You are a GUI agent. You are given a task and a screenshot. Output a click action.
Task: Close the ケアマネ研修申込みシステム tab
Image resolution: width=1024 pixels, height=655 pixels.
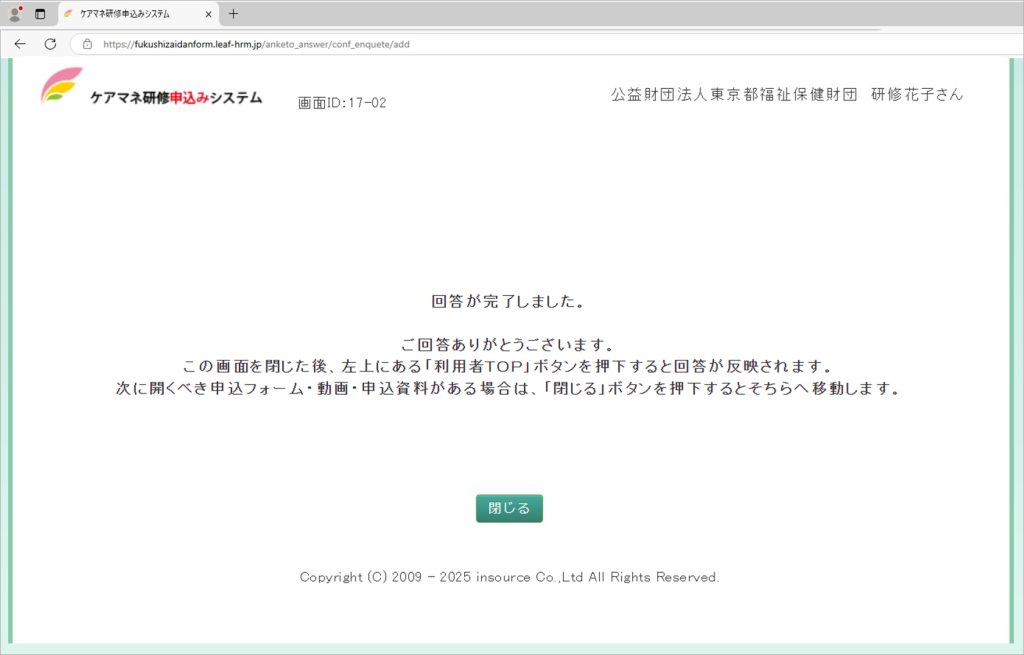coord(208,14)
